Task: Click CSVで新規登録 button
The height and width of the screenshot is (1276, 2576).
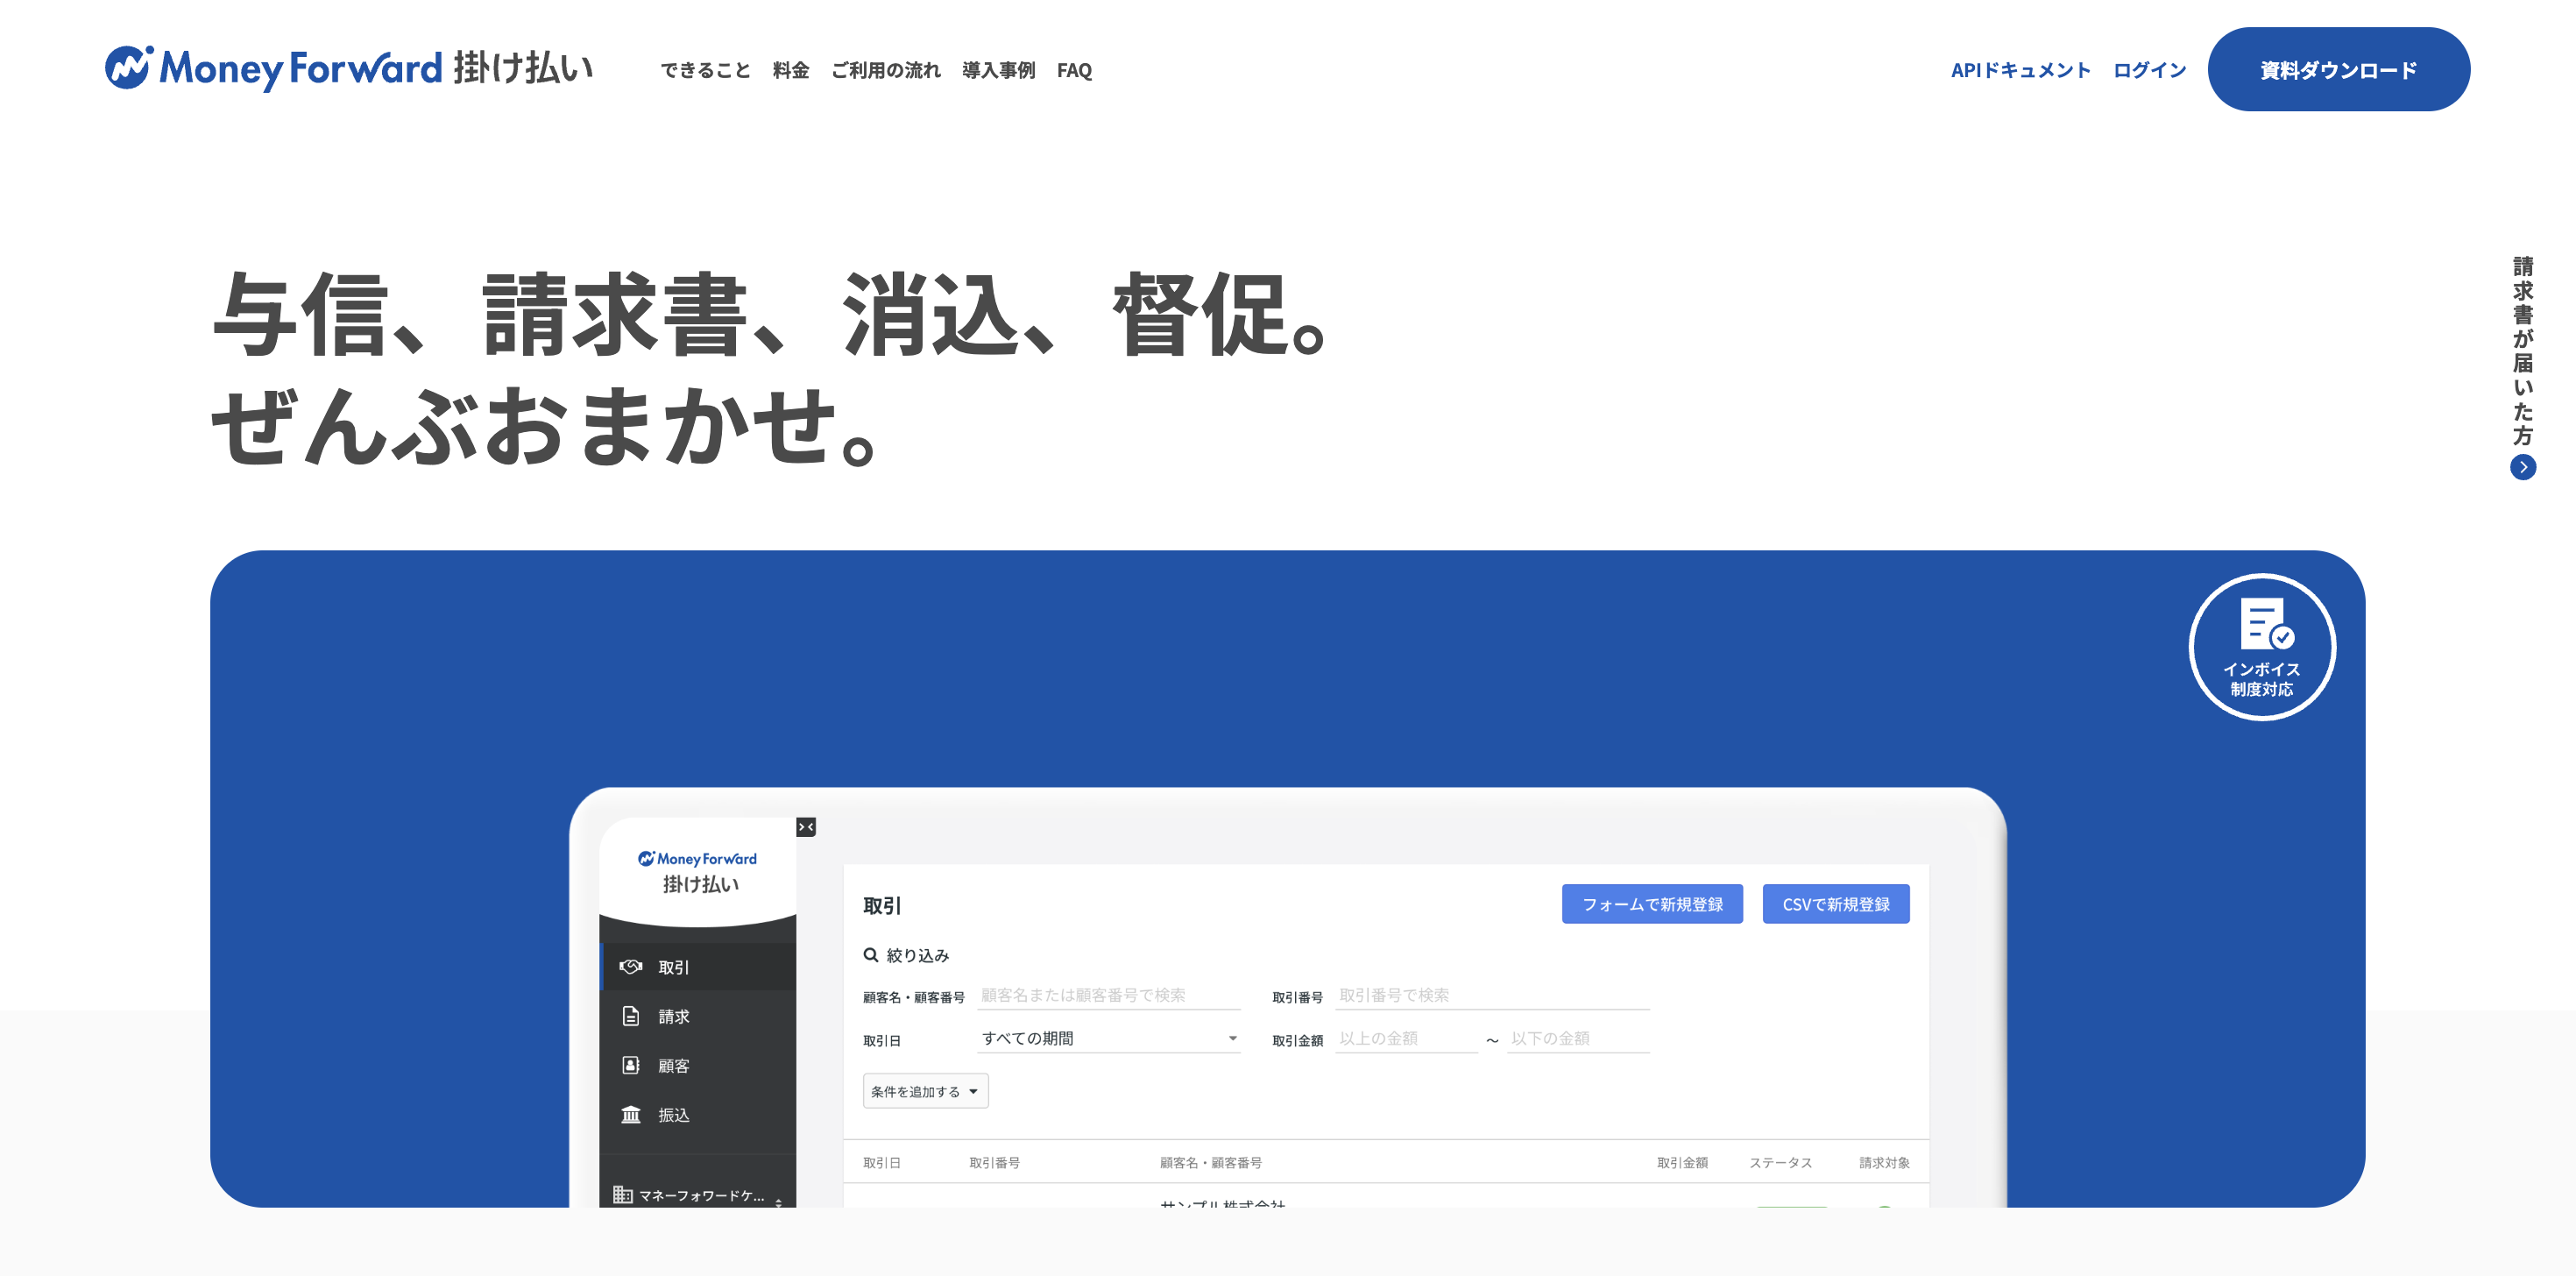Action: pos(1836,904)
